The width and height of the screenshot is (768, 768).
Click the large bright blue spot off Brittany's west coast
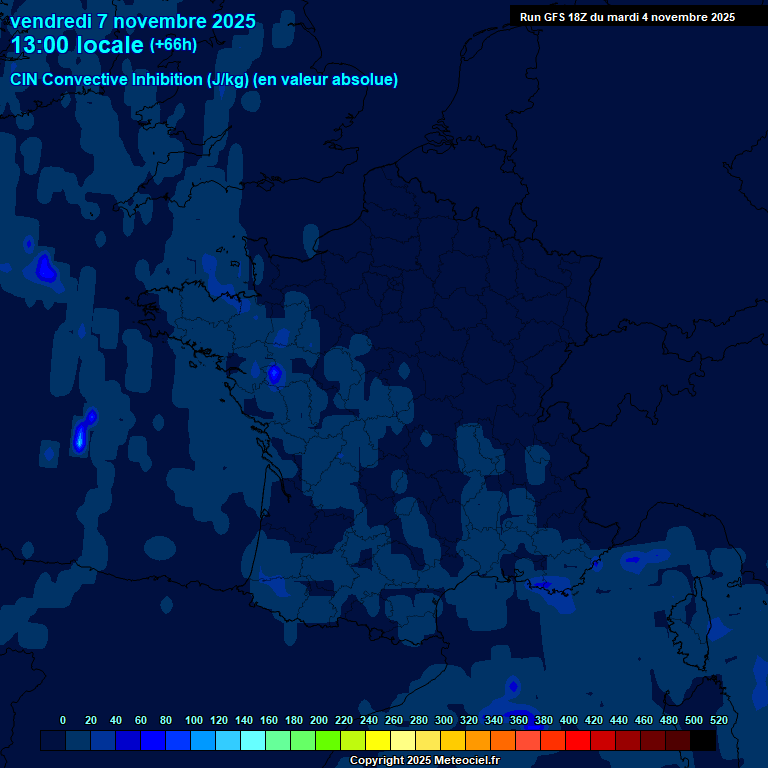(x=45, y=268)
